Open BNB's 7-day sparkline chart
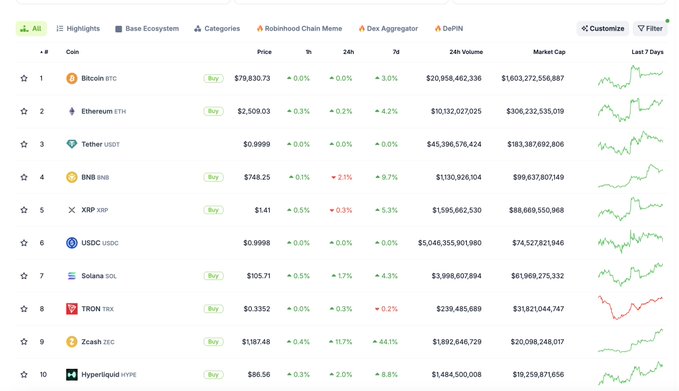The image size is (679, 391). (630, 176)
